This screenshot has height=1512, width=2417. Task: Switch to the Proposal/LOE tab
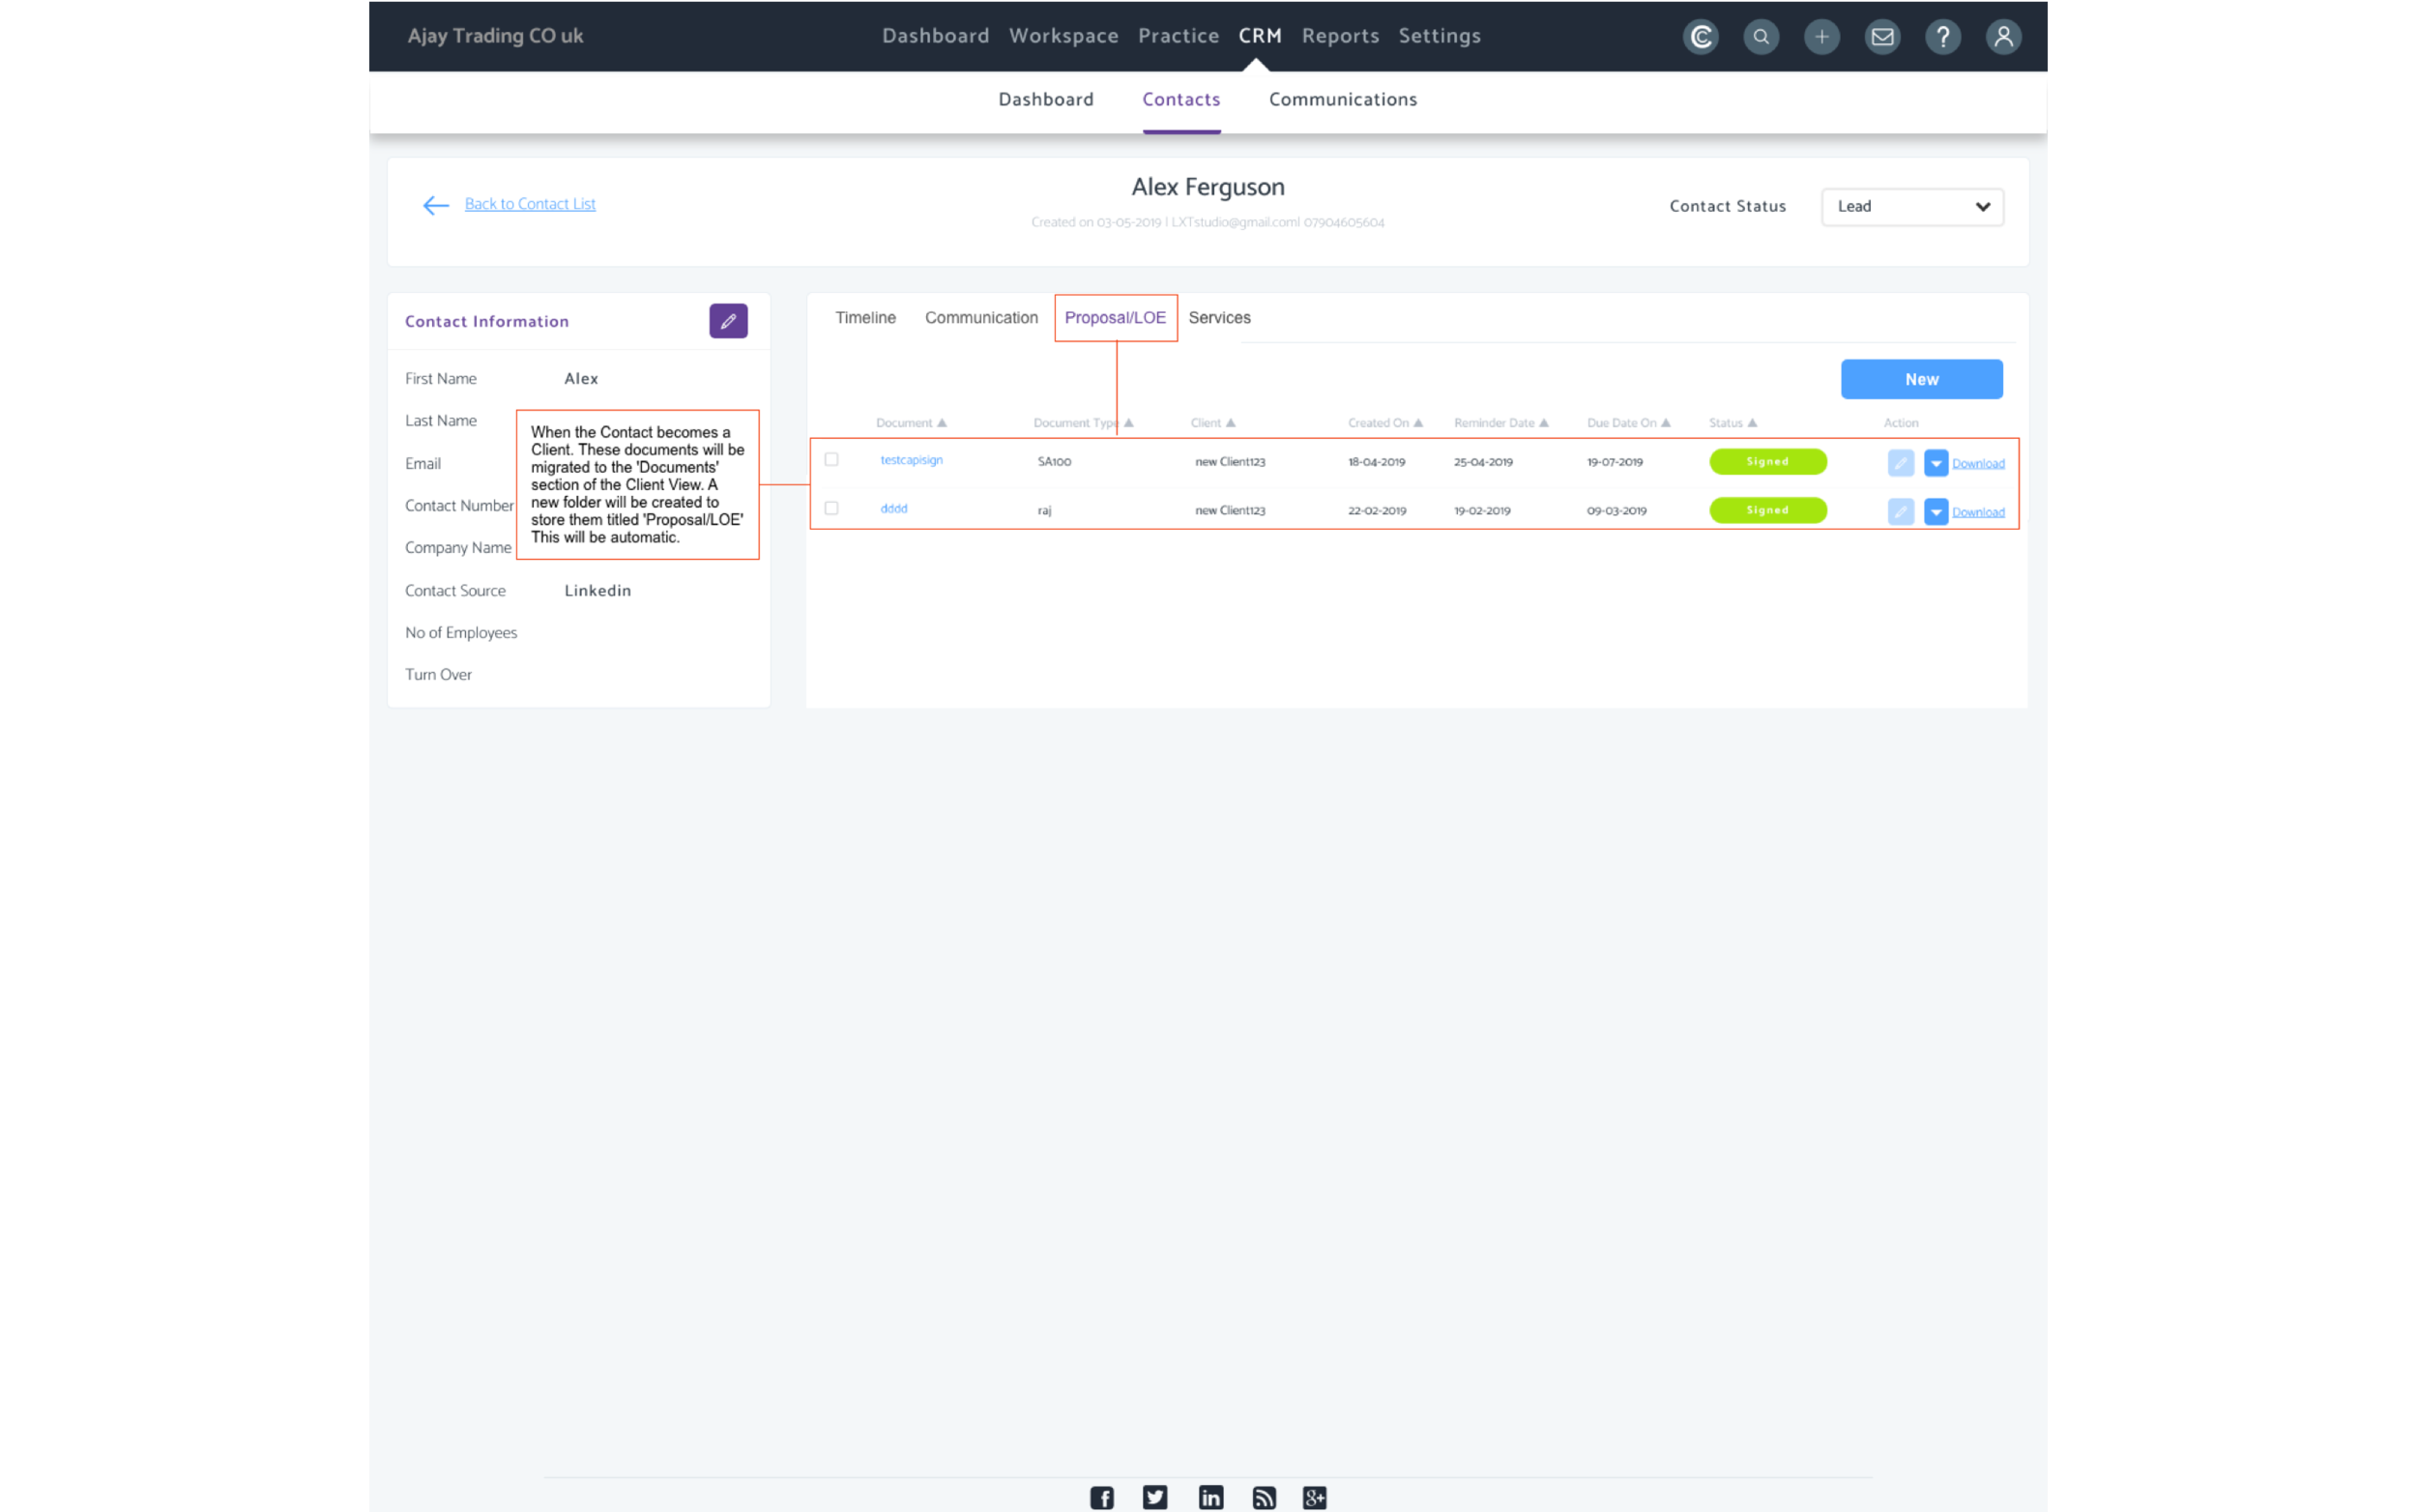(1115, 318)
